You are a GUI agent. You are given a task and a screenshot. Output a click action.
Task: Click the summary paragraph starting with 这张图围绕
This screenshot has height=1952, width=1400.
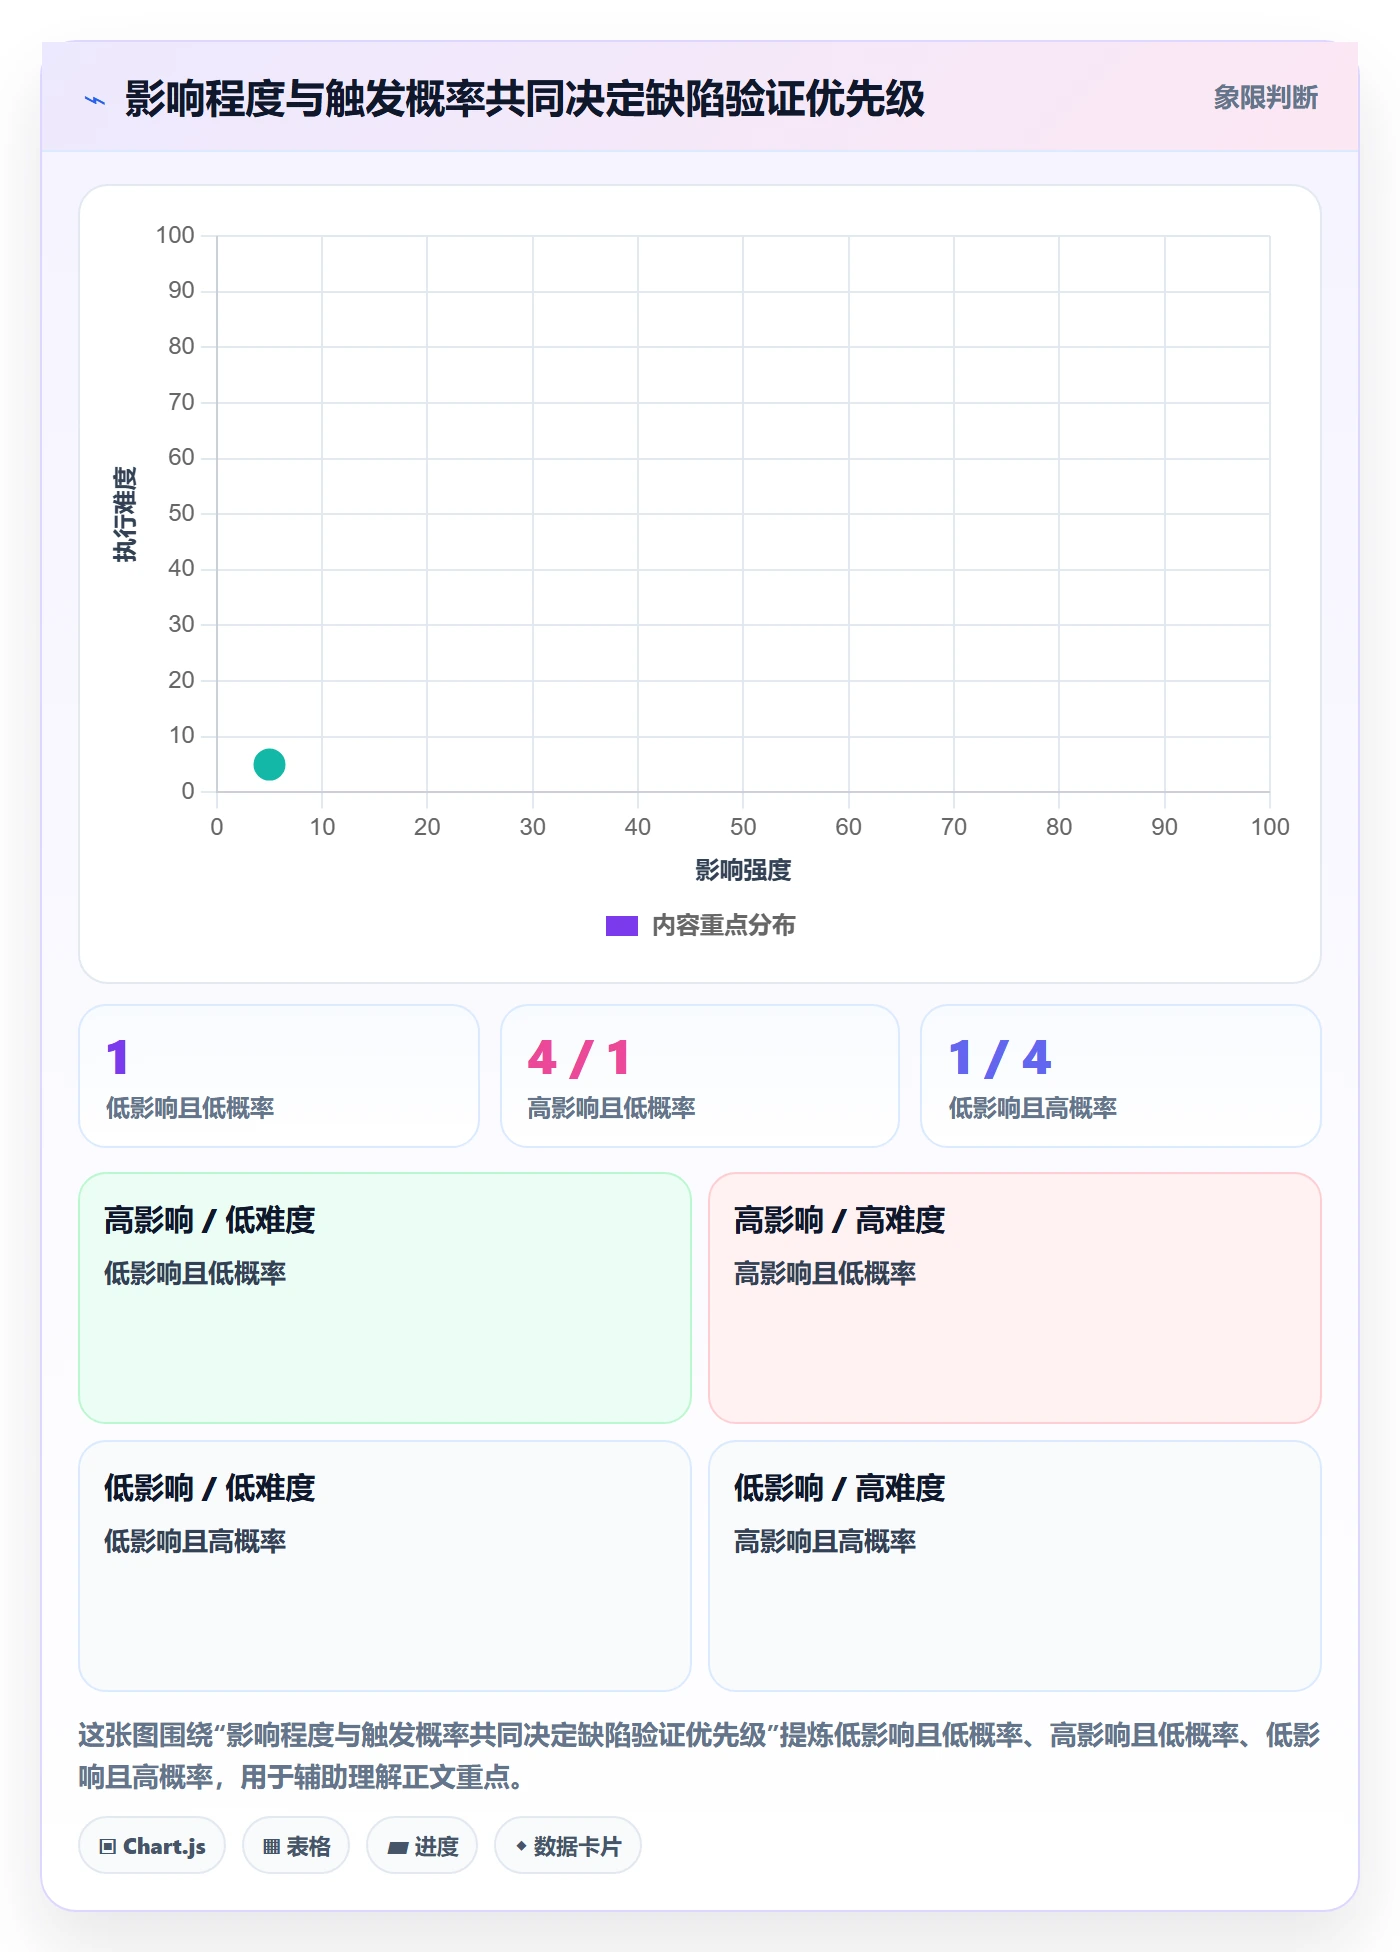(x=699, y=1755)
